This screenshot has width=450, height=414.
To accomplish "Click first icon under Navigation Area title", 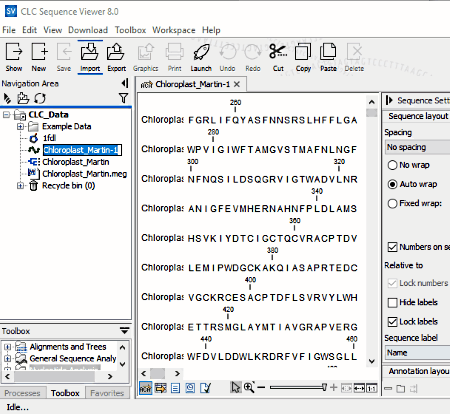I will click(x=7, y=98).
